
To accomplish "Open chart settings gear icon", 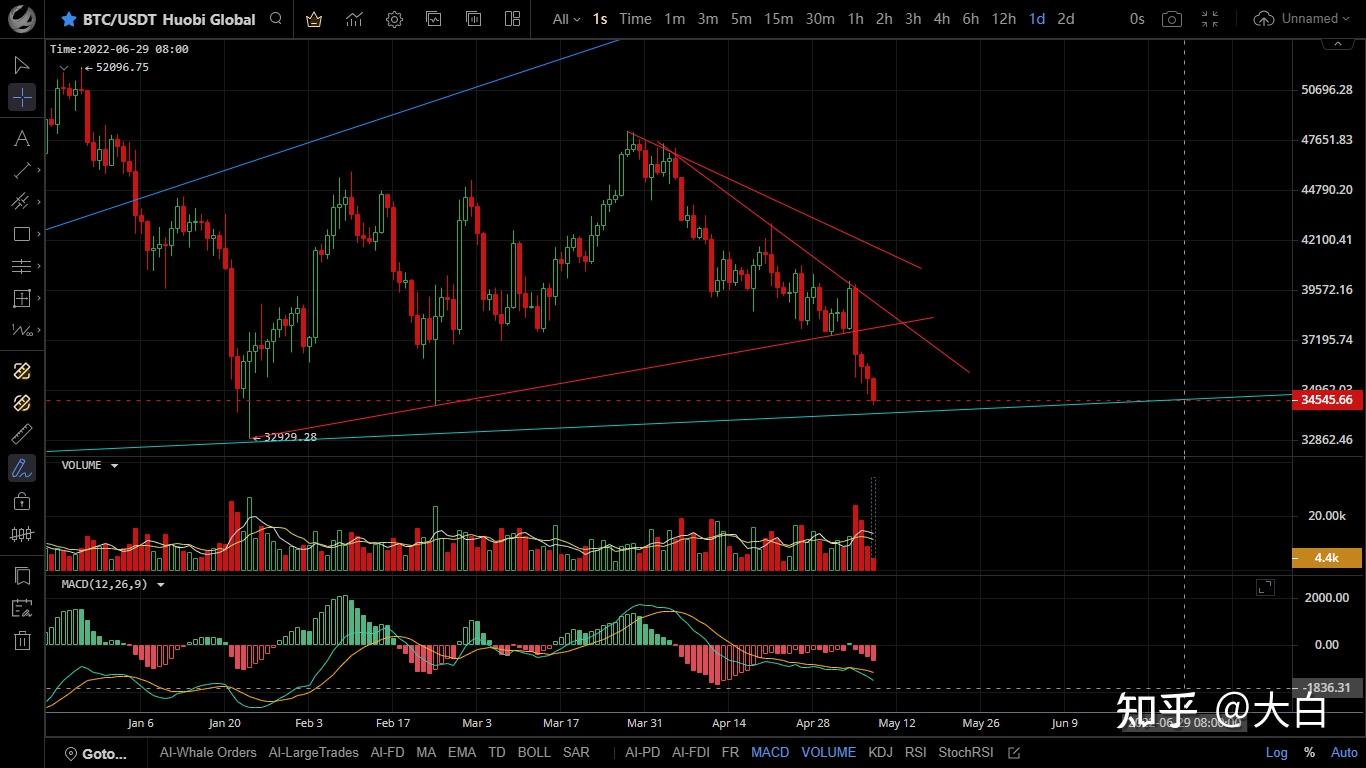I will 394,19.
